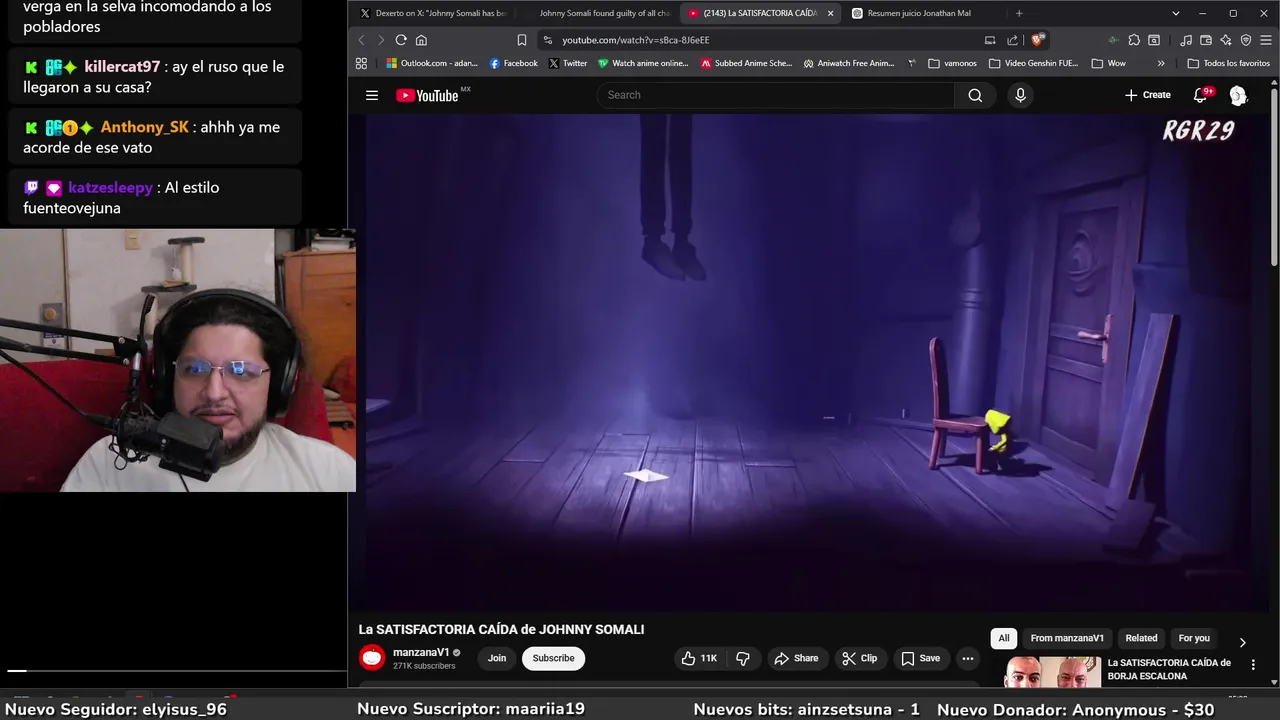Open the Todos los favoritos folder
The height and width of the screenshot is (720, 1280).
[1229, 63]
